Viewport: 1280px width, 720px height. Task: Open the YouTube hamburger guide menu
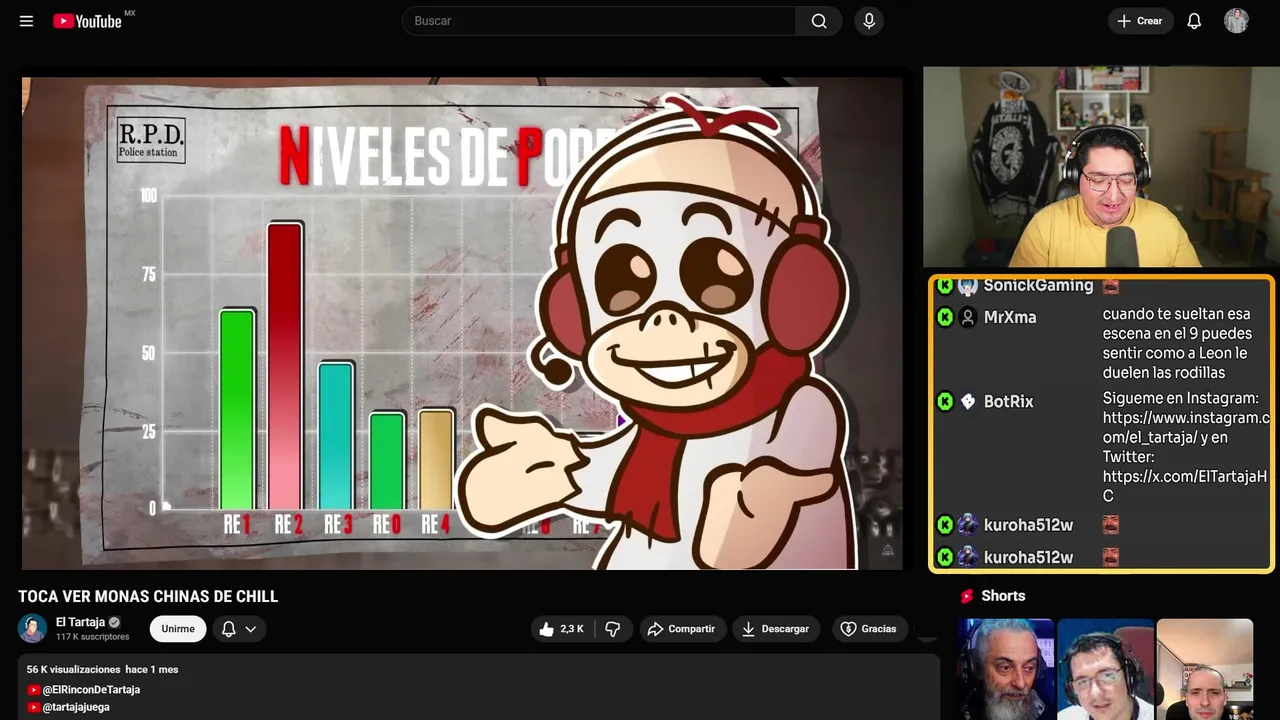click(x=26, y=21)
